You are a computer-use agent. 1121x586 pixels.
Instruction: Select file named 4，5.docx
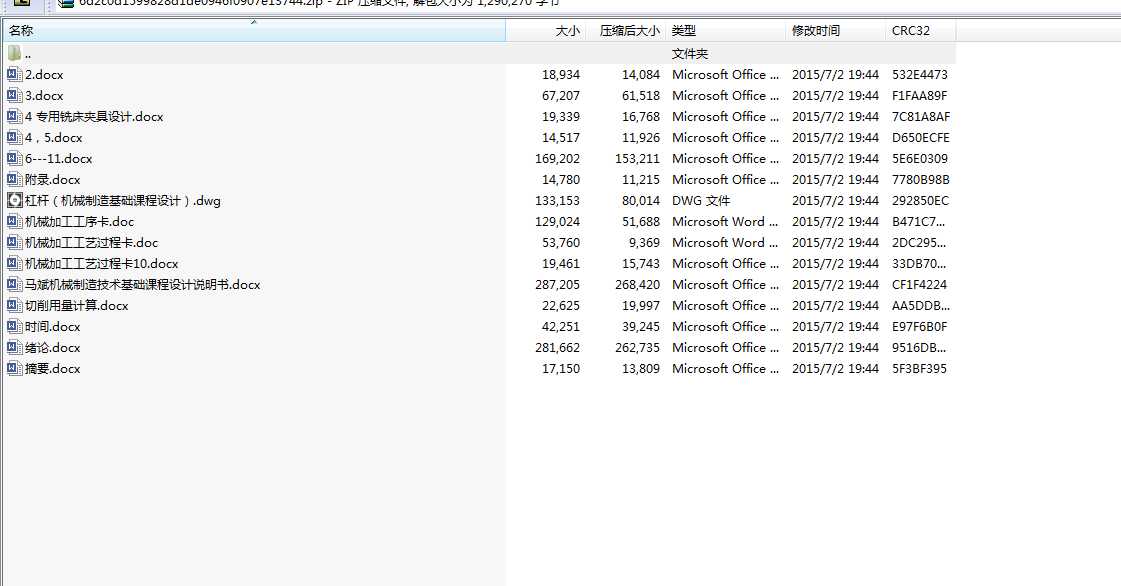[x=54, y=137]
